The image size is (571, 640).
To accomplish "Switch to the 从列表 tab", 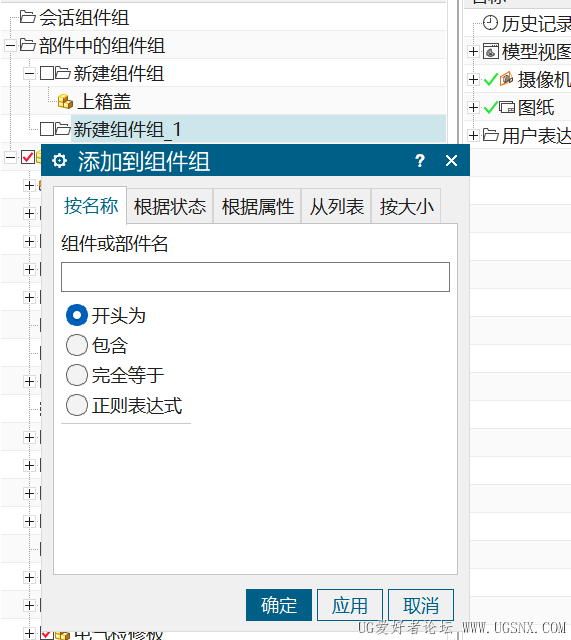I will point(336,207).
